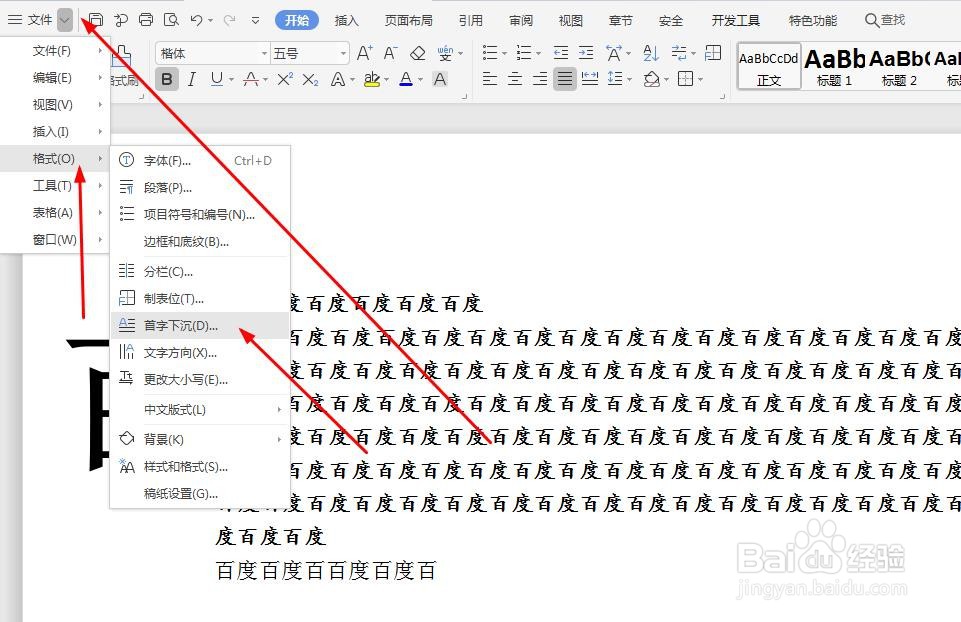
Task: Open font color dropdown arrow
Action: pyautogui.click(x=420, y=80)
